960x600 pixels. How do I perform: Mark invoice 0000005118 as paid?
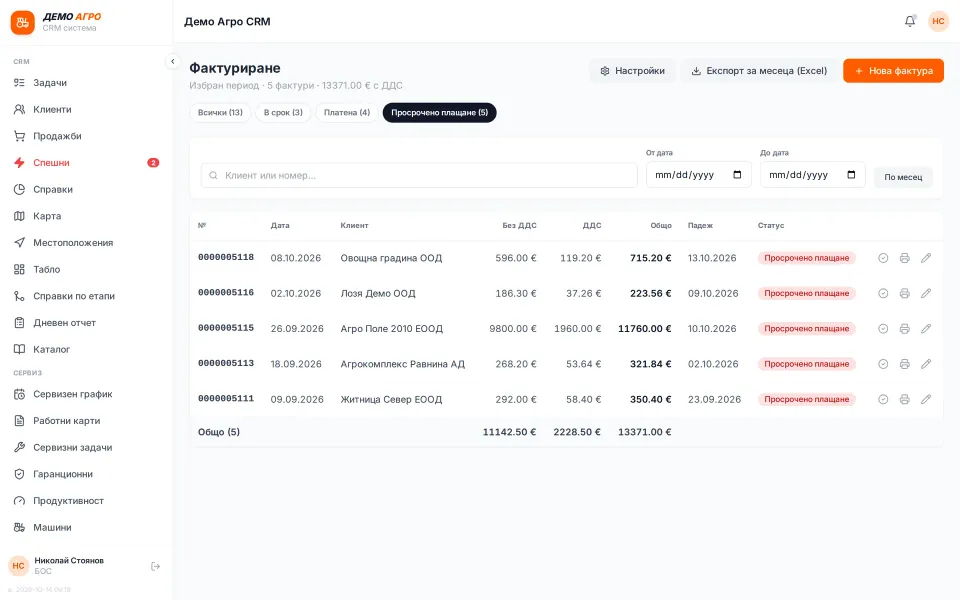tap(883, 258)
